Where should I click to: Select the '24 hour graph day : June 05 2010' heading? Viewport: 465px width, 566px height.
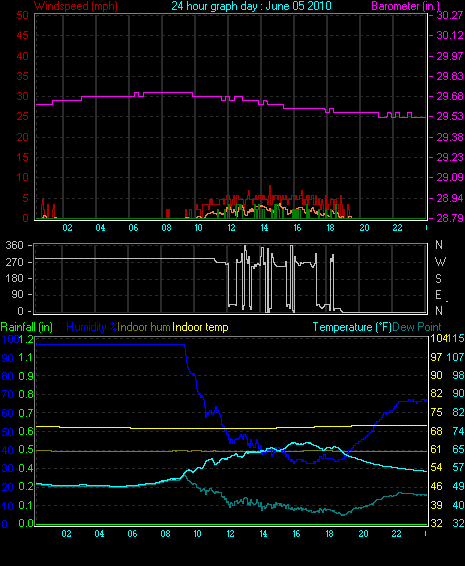pos(251,6)
